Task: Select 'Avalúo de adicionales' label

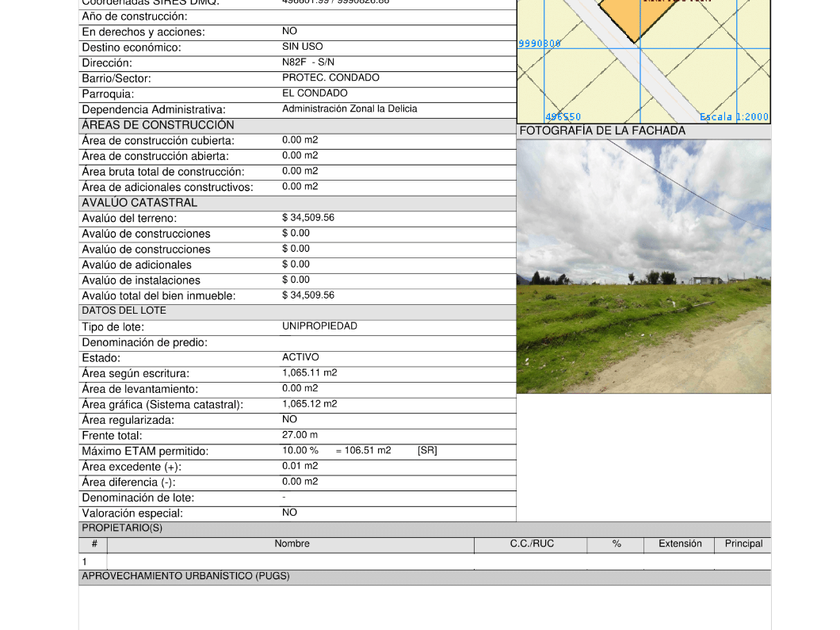Action: [136, 265]
